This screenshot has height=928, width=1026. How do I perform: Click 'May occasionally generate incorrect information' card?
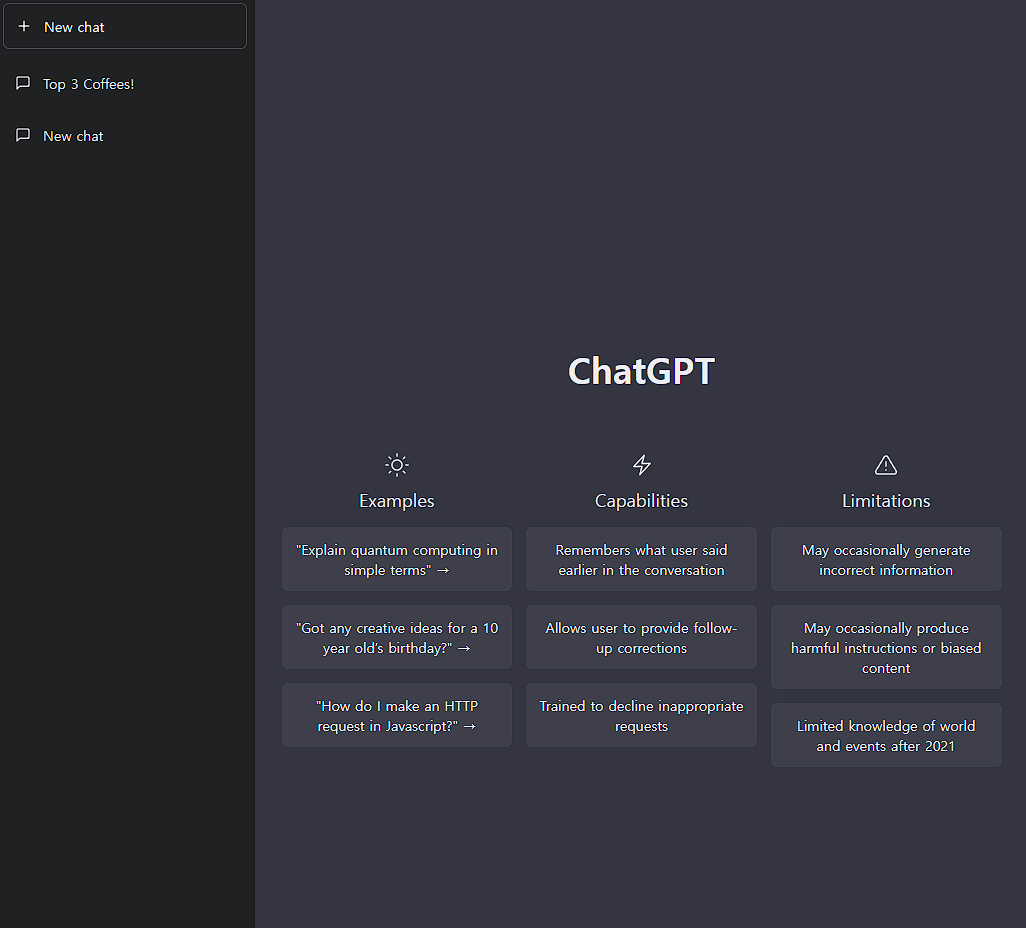click(886, 560)
